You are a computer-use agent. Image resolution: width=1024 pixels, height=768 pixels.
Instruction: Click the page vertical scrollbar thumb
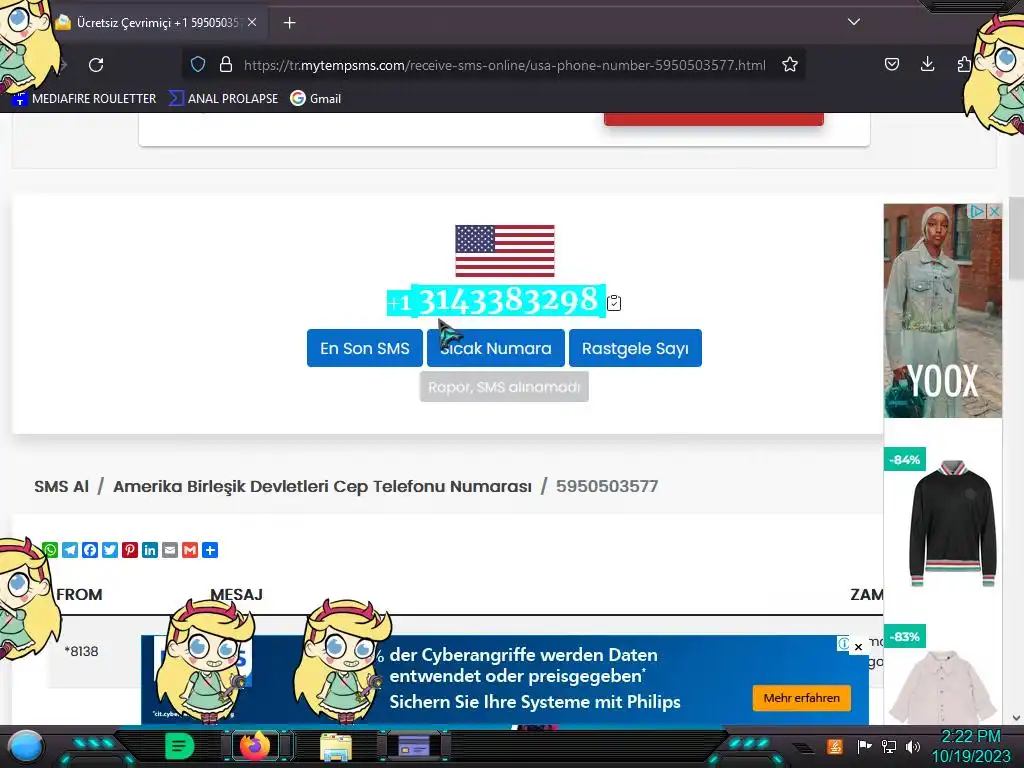[1016, 238]
